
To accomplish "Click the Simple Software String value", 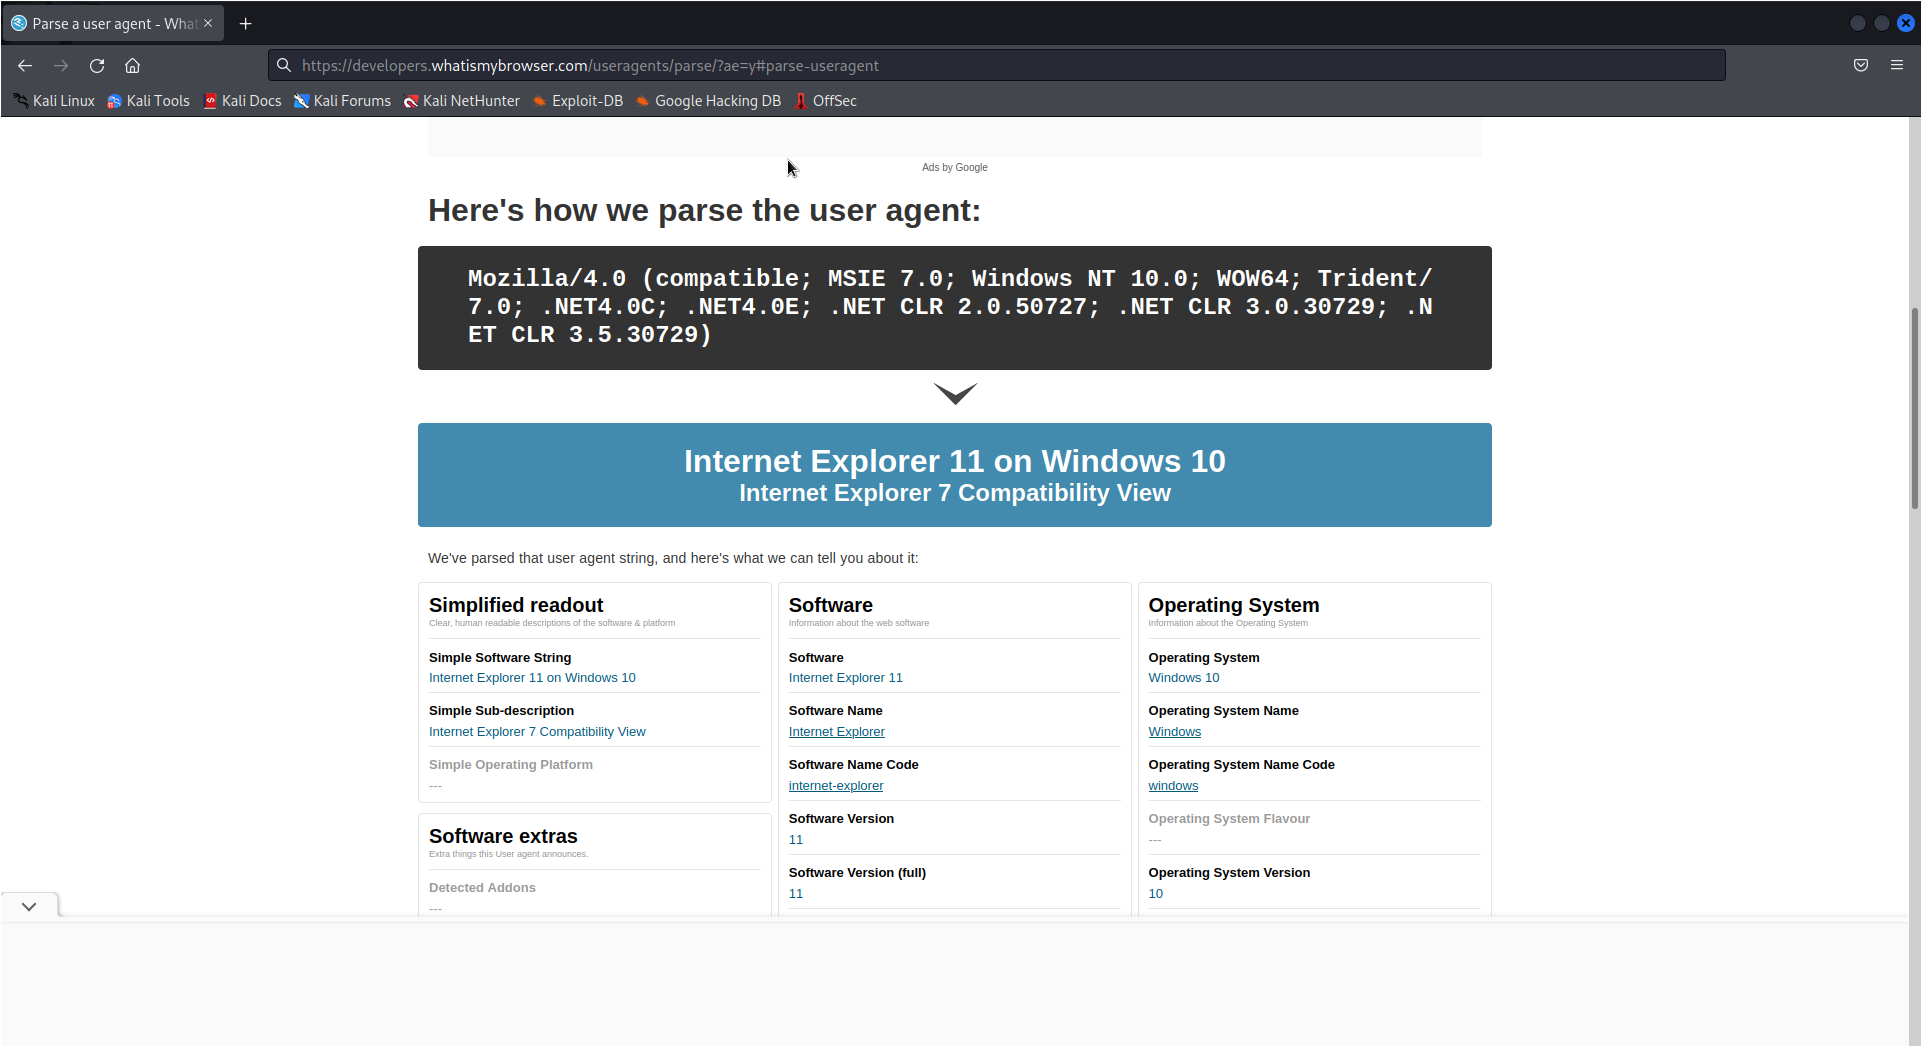I will [532, 678].
